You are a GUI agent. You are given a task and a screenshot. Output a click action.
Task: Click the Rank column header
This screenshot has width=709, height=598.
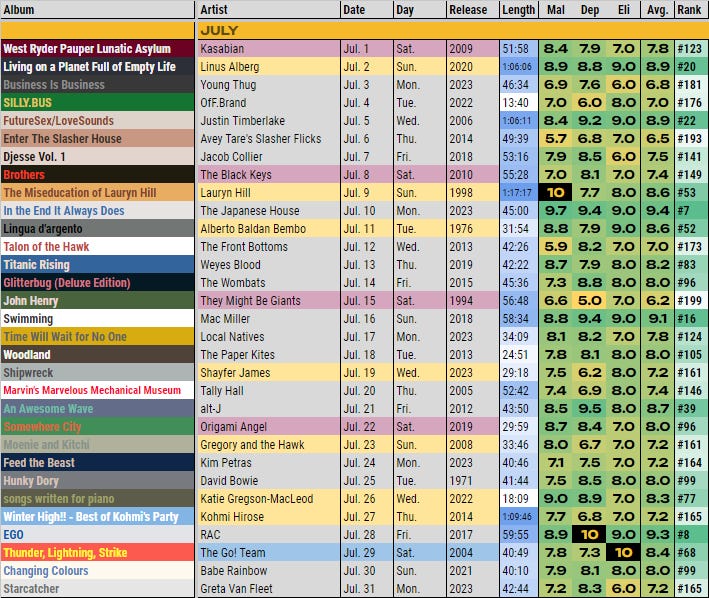[689, 9]
